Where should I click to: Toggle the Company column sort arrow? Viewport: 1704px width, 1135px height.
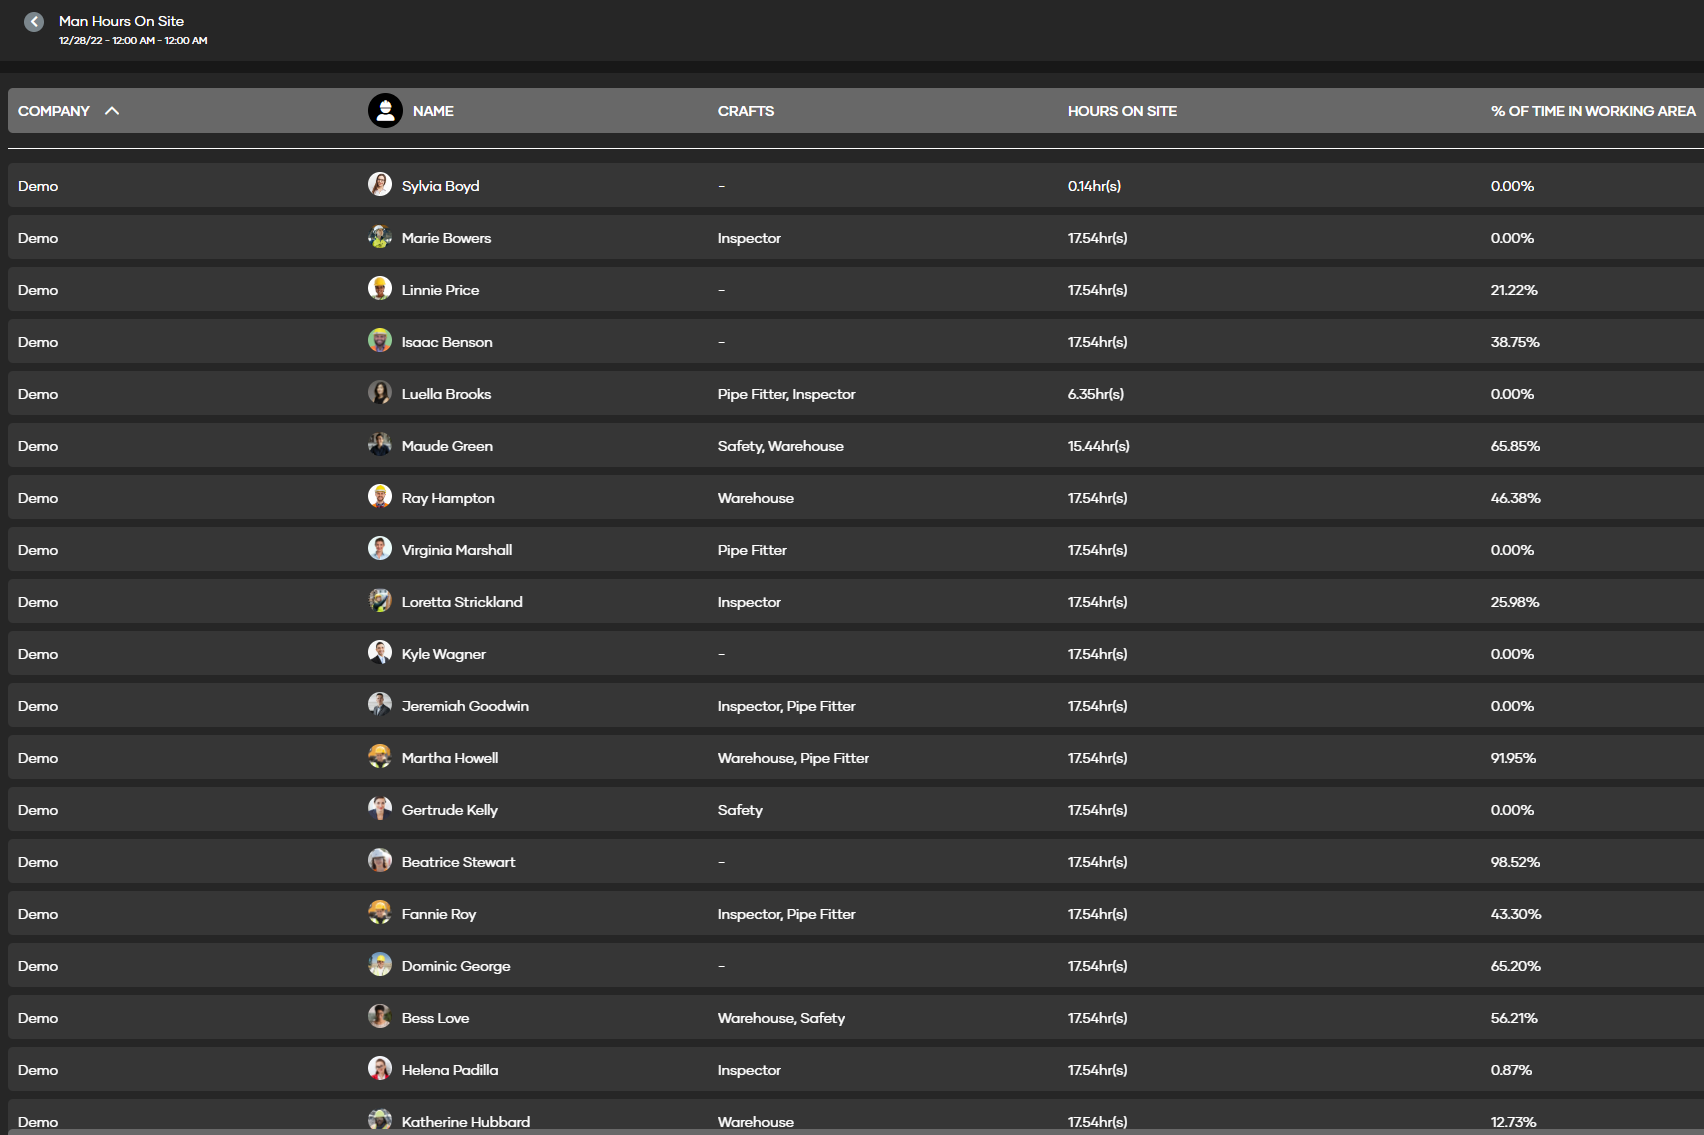[x=112, y=111]
